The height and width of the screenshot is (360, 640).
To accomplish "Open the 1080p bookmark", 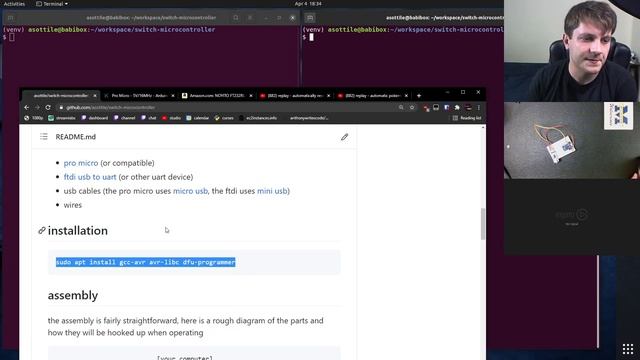I will pos(33,118).
